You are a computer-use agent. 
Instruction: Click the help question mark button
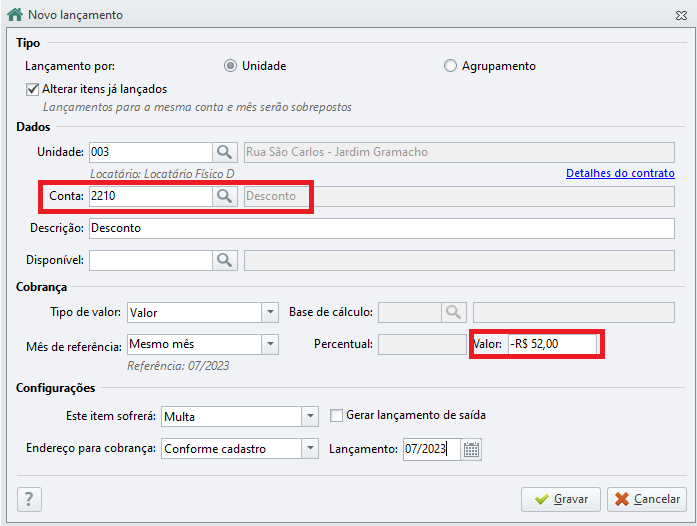[29, 499]
